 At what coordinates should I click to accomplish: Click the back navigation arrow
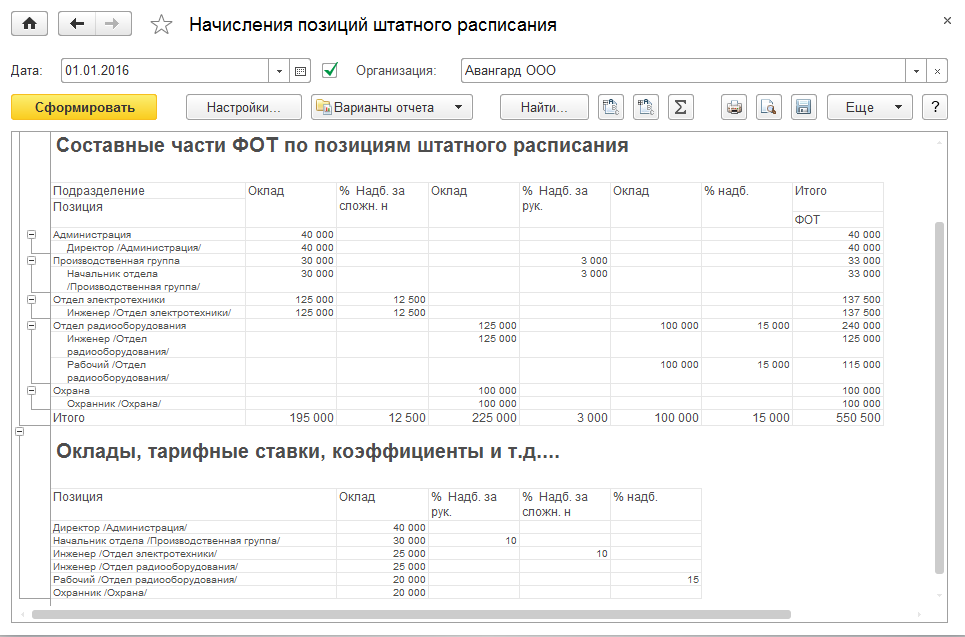tap(78, 25)
